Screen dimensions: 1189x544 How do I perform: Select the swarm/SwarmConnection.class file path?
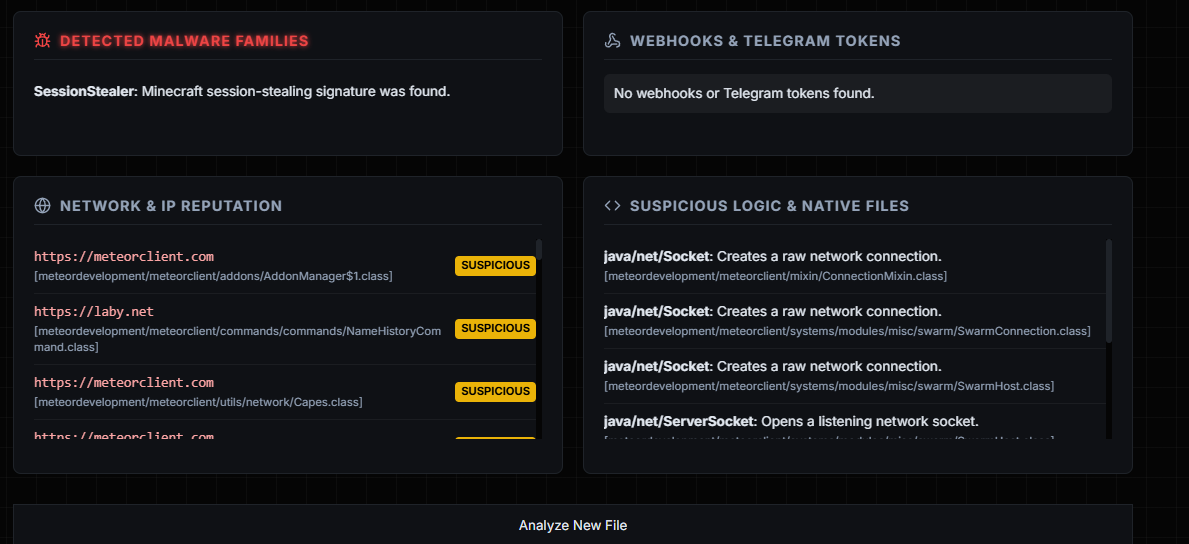(847, 332)
